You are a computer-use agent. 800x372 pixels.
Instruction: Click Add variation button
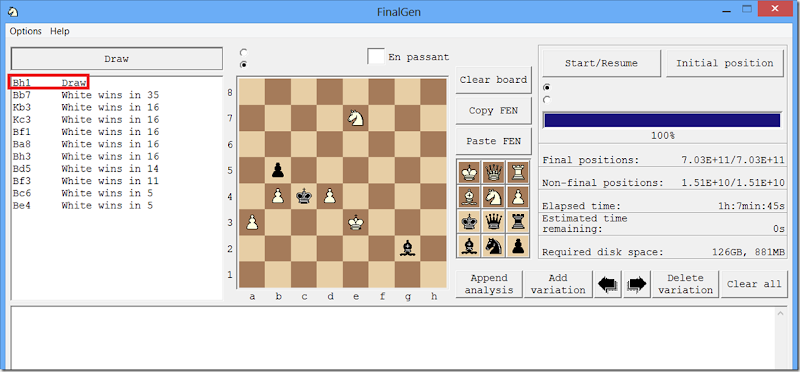[558, 284]
